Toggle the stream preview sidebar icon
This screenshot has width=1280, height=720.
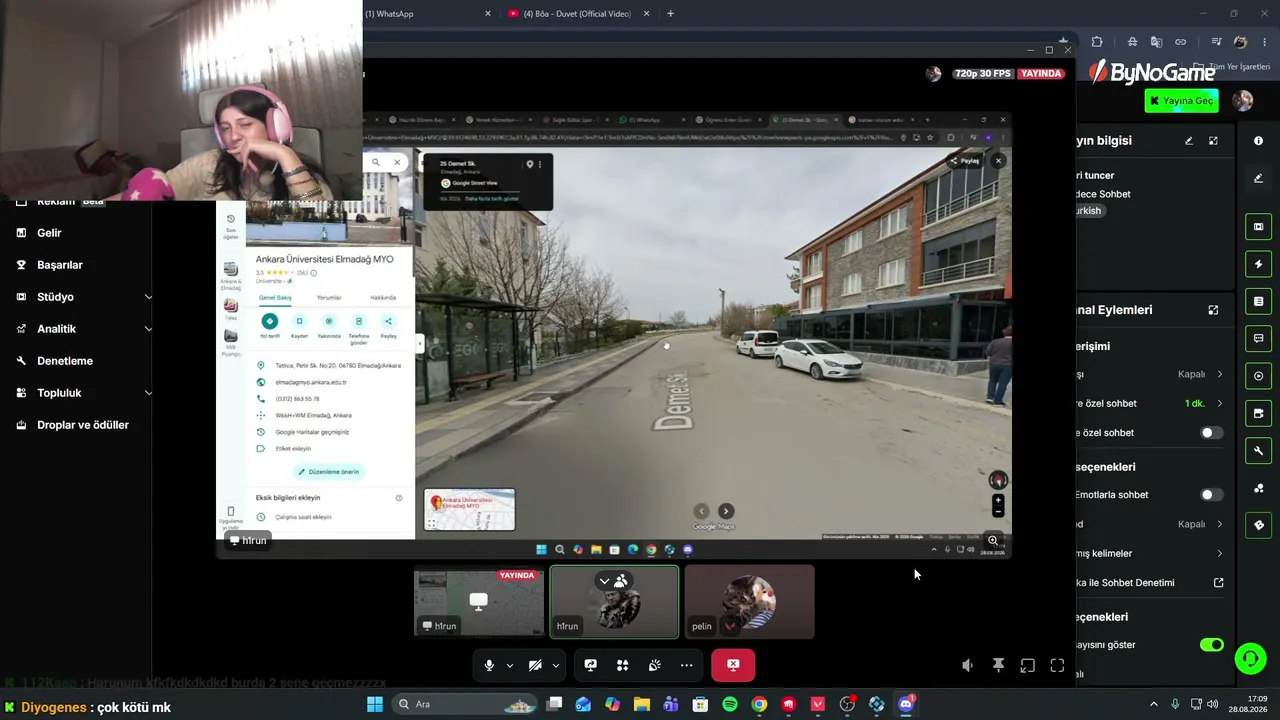[x=1258, y=227]
